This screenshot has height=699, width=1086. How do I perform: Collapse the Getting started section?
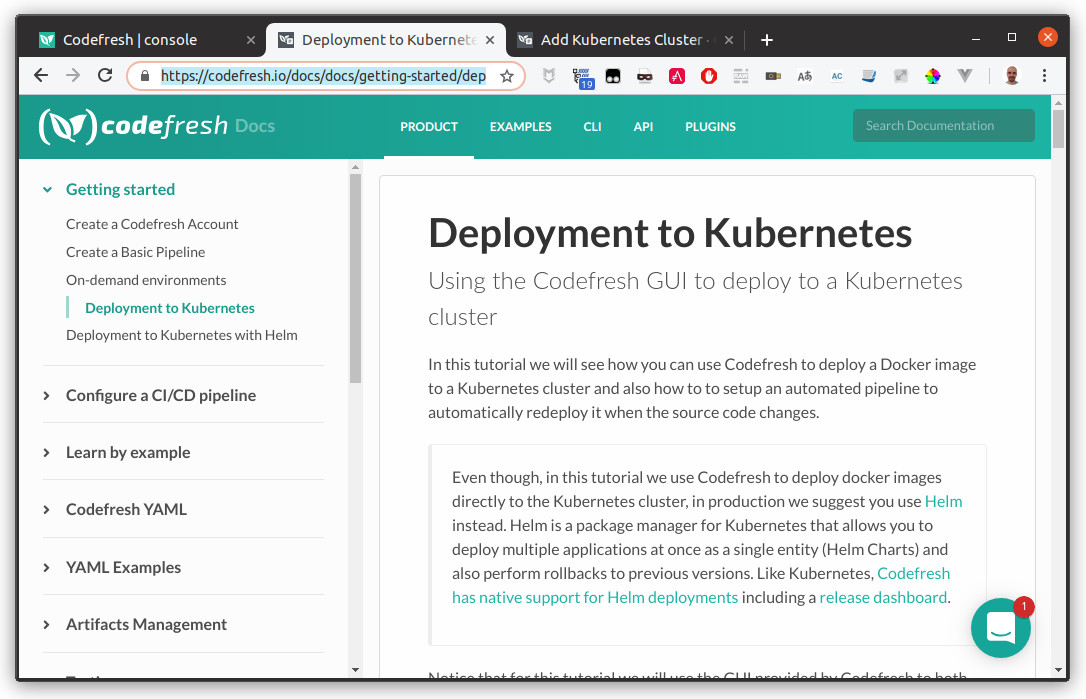point(120,189)
